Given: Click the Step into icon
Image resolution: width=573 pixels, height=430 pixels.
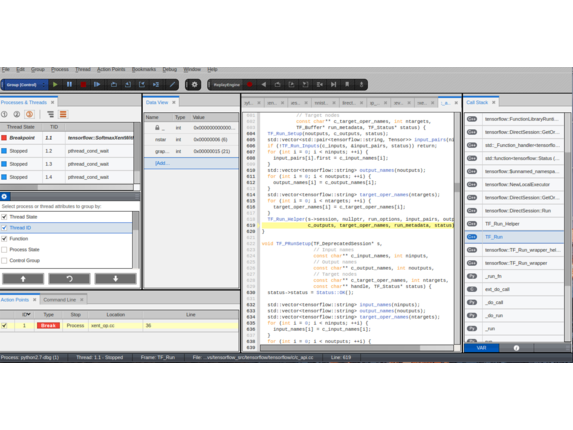Looking at the screenshot, I should tap(128, 85).
